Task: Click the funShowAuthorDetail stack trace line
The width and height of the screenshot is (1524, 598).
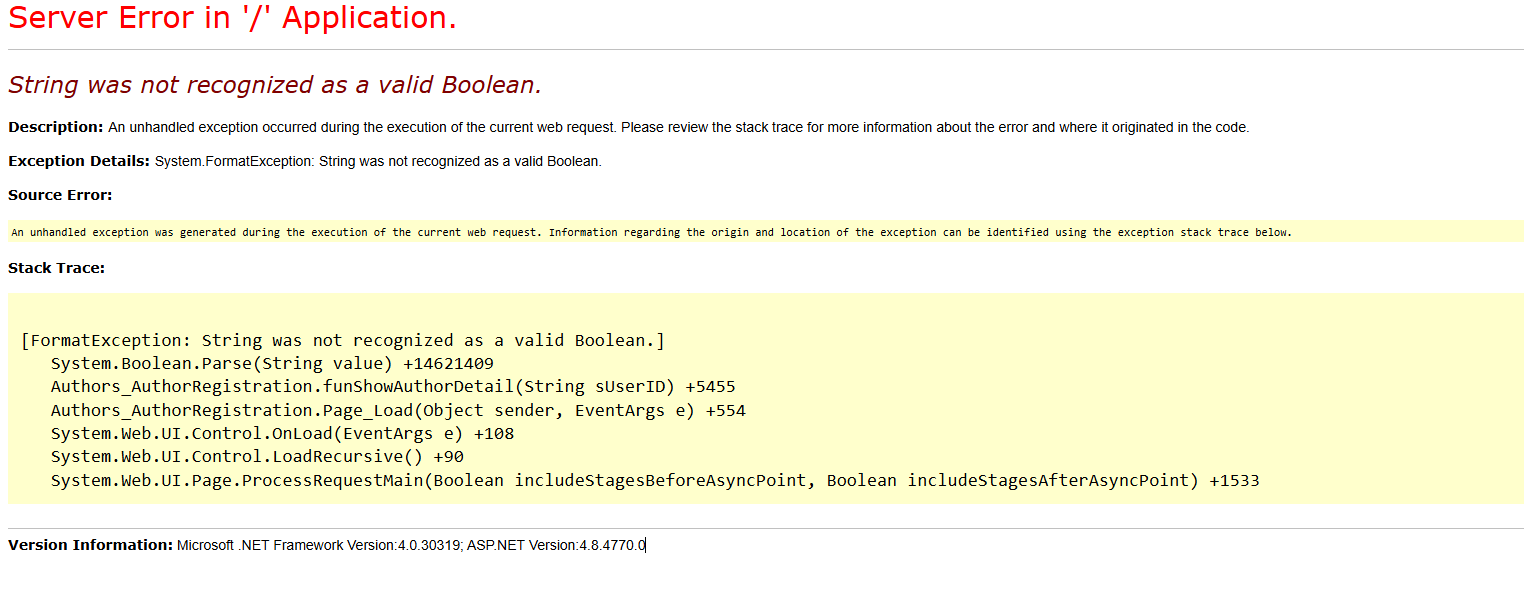Action: [x=393, y=387]
